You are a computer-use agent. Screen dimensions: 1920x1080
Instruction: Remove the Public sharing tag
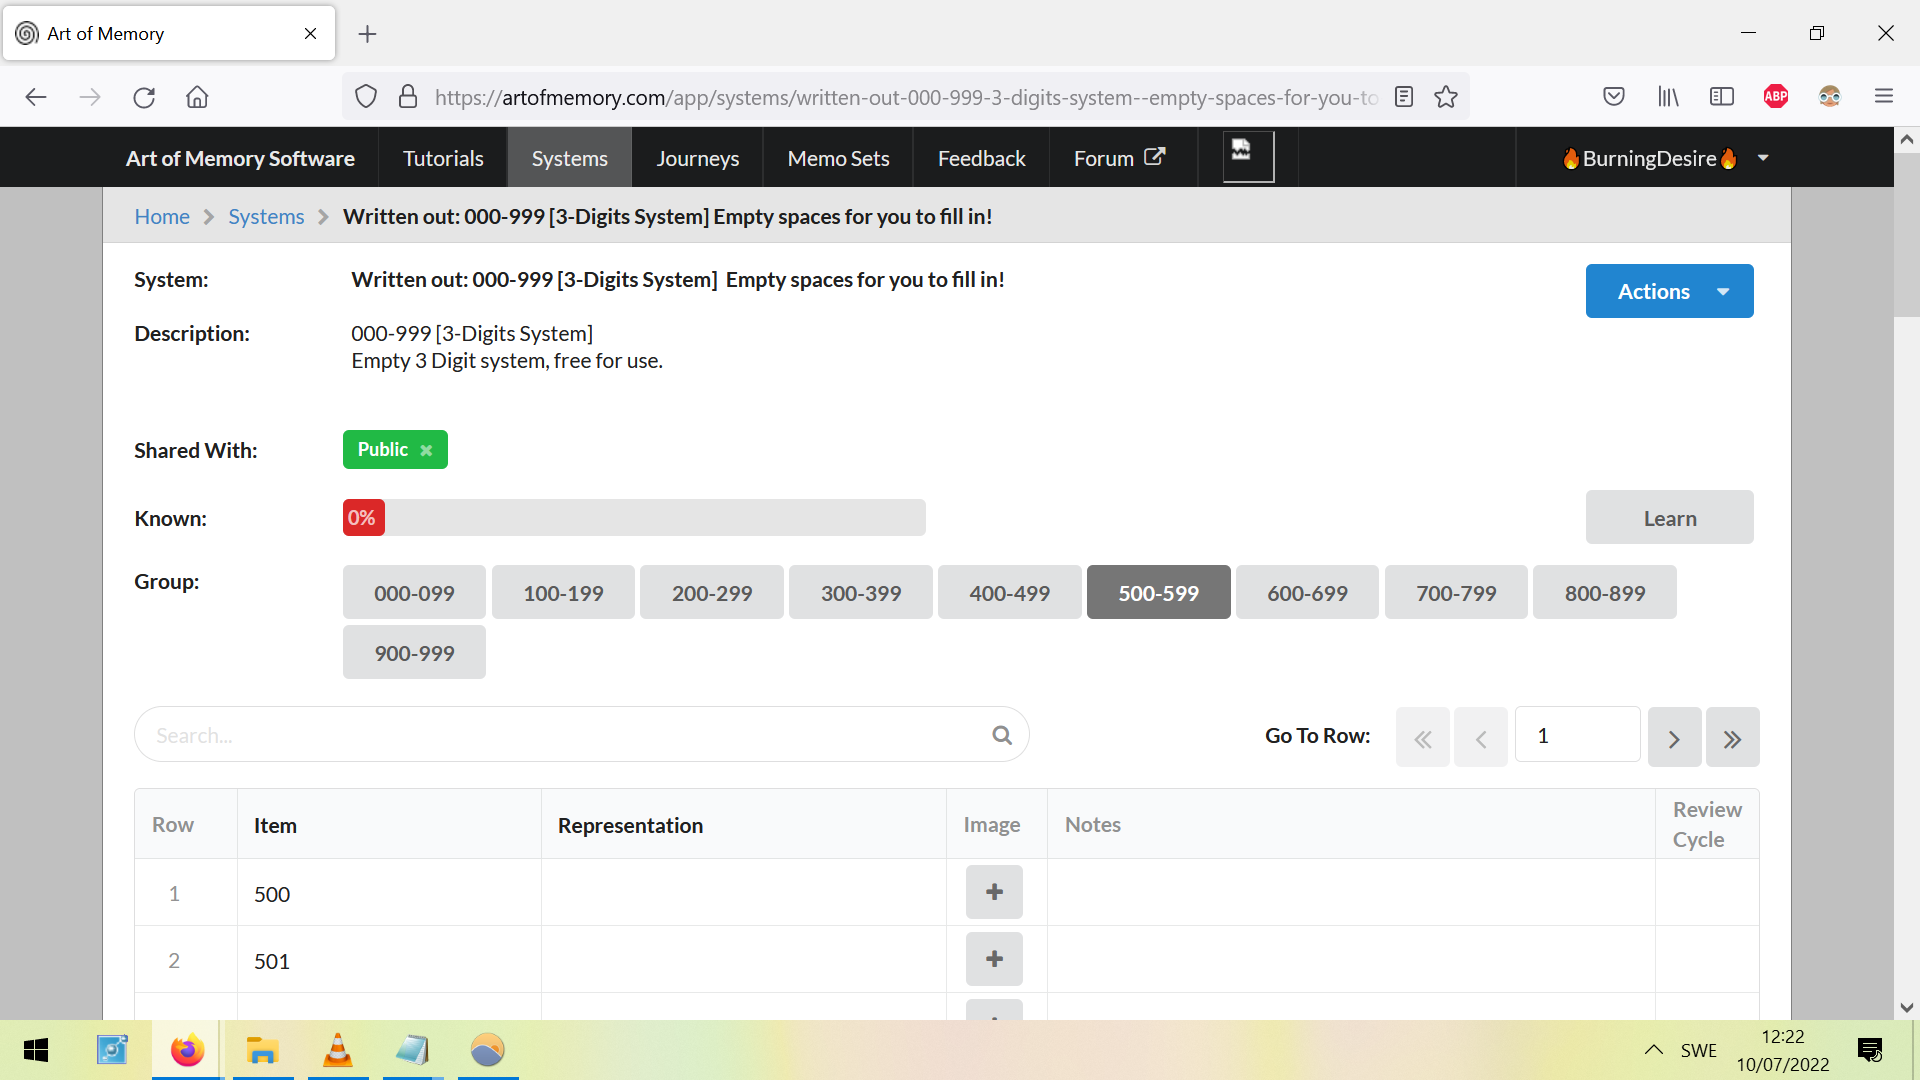click(426, 450)
